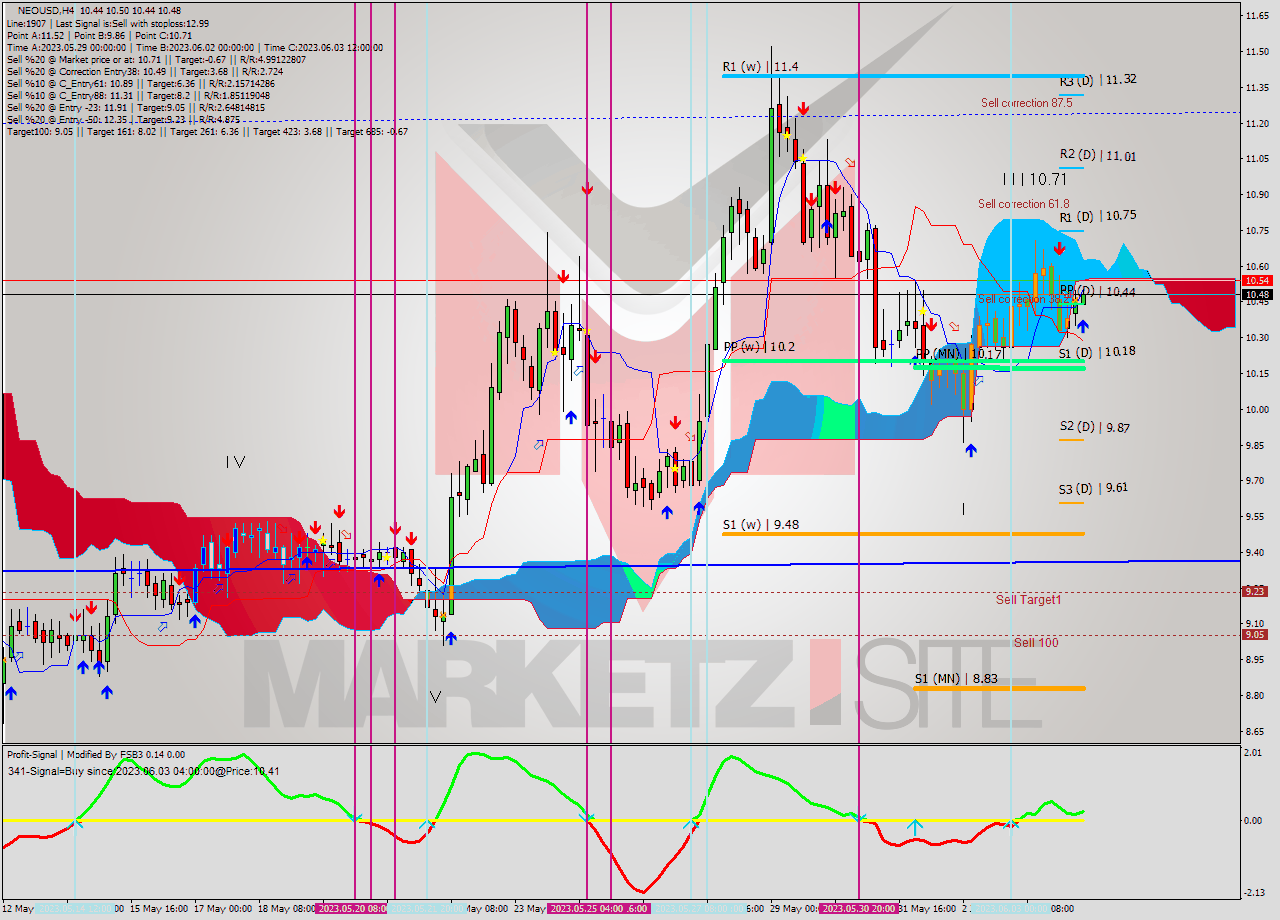Image resolution: width=1280 pixels, height=920 pixels.
Task: Click the red 9.23 price tag
Action: pyautogui.click(x=1254, y=592)
